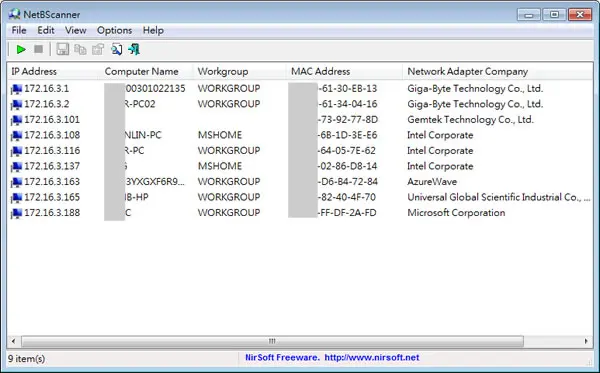Image resolution: width=600 pixels, height=373 pixels.
Task: Click MAC address ending -73-92-77-8D
Action: [x=348, y=119]
